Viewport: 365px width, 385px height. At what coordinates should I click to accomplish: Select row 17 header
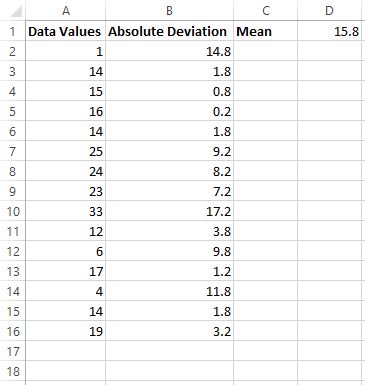13,351
